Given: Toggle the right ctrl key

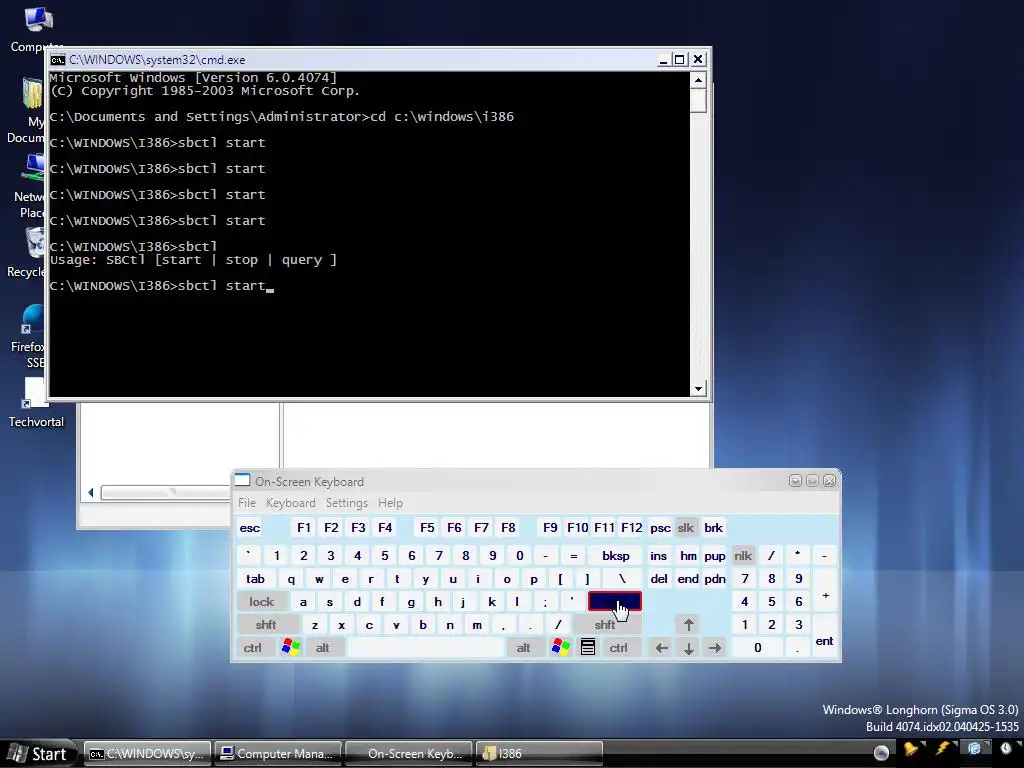Looking at the screenshot, I should point(618,648).
